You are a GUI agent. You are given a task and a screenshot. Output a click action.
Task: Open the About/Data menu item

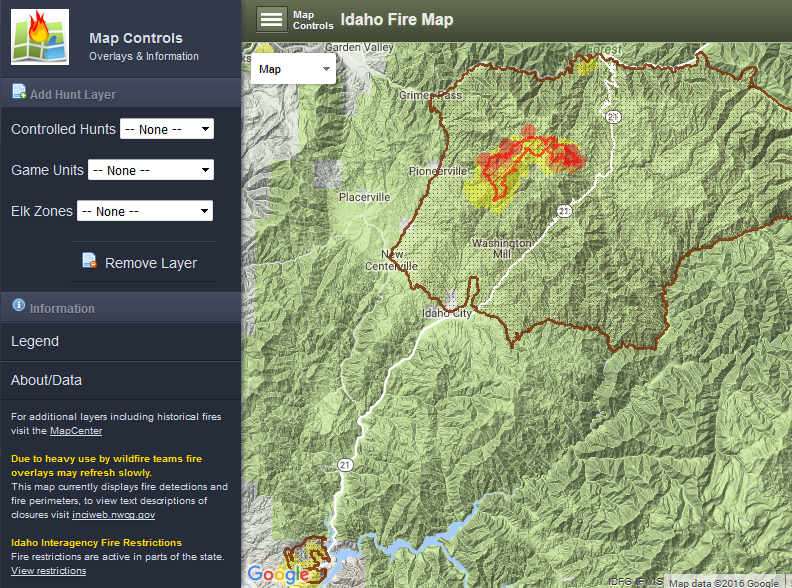121,380
